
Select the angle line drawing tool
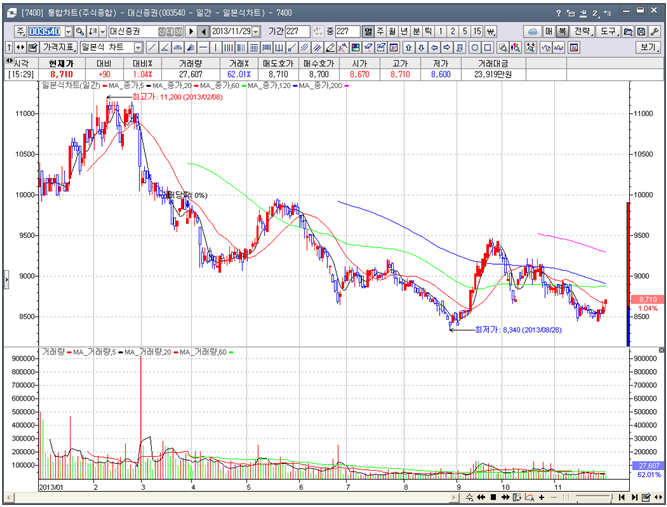[x=165, y=47]
